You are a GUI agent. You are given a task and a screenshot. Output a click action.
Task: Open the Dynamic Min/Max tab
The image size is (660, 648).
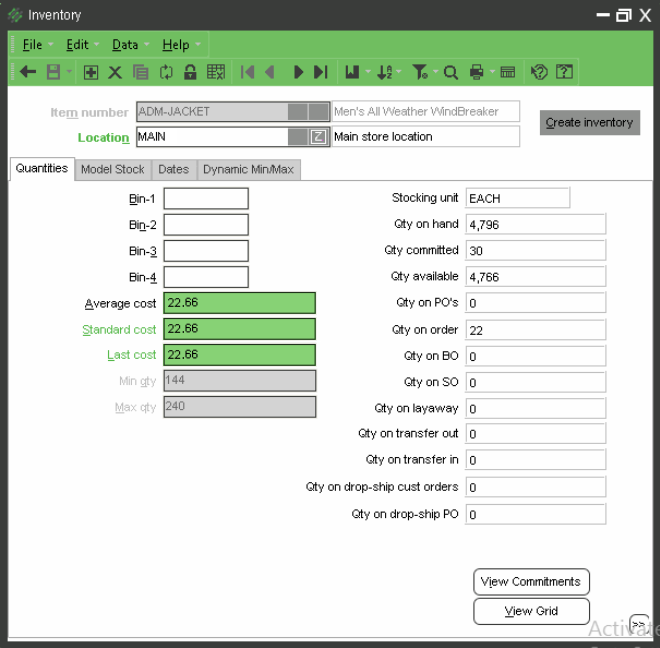click(248, 169)
